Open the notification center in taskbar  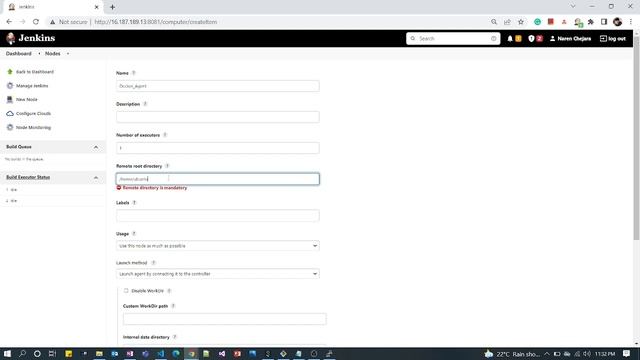627,353
